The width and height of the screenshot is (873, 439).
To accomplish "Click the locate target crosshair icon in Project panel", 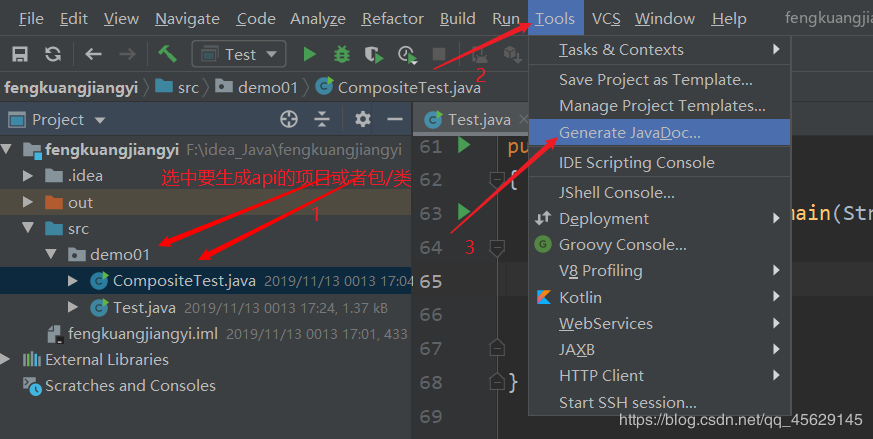I will (289, 119).
